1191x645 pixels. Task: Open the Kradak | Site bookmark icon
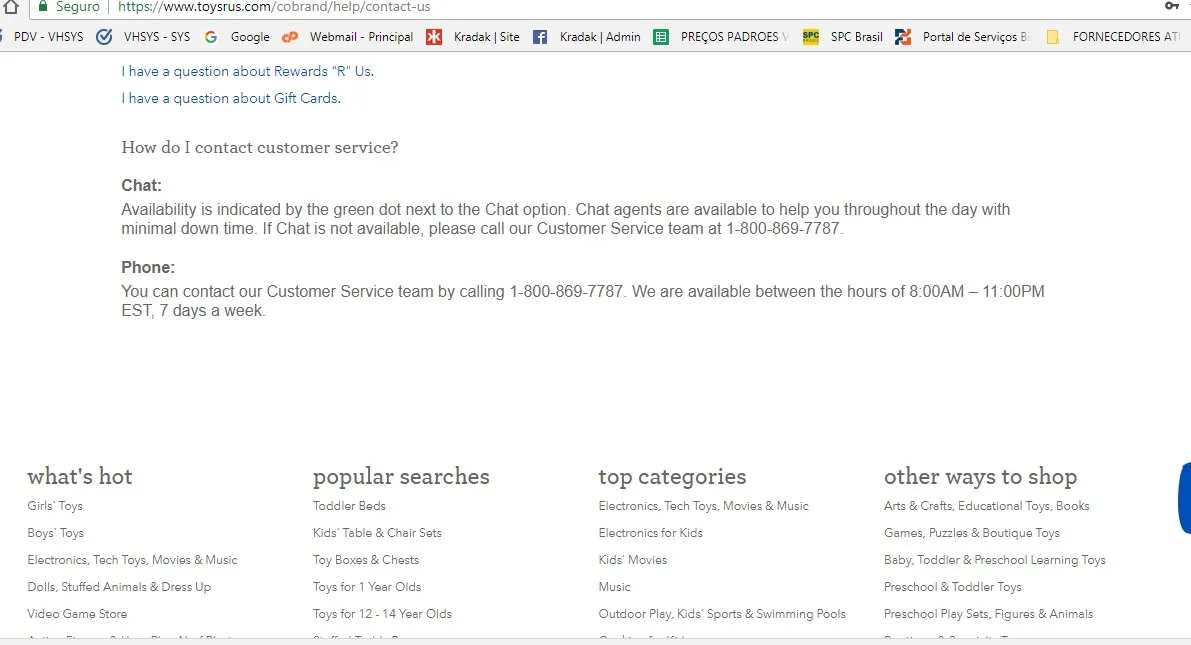coord(434,37)
